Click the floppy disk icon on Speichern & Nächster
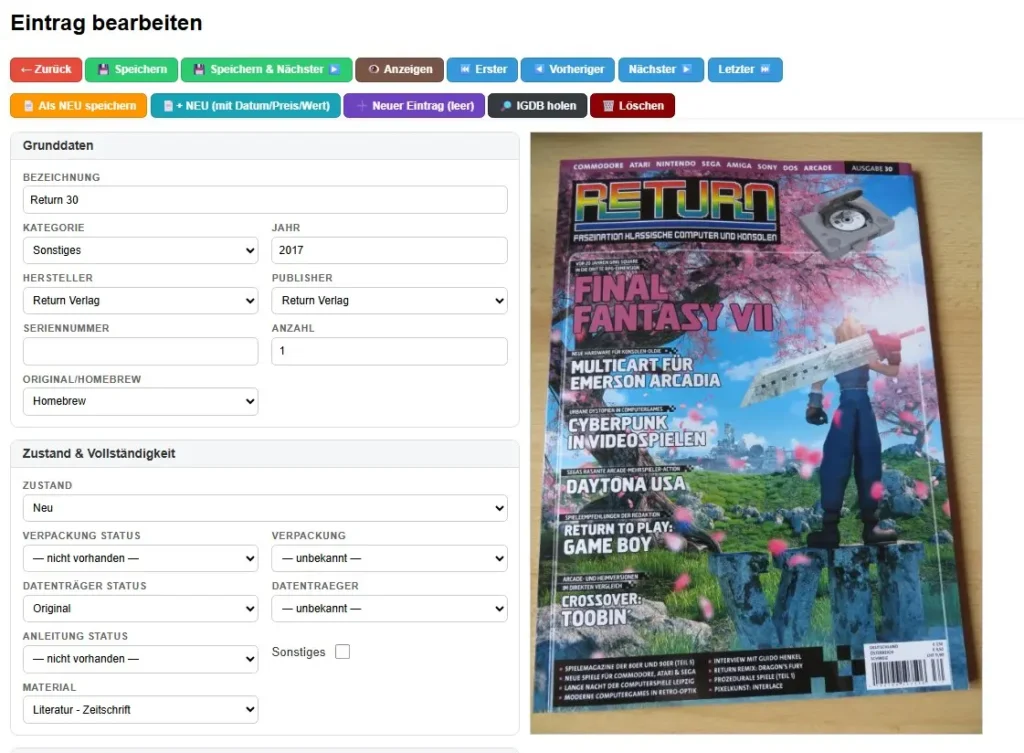 (199, 69)
